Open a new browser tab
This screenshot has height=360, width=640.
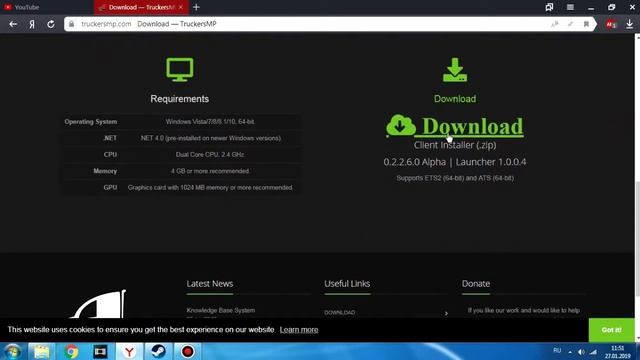[196, 7]
